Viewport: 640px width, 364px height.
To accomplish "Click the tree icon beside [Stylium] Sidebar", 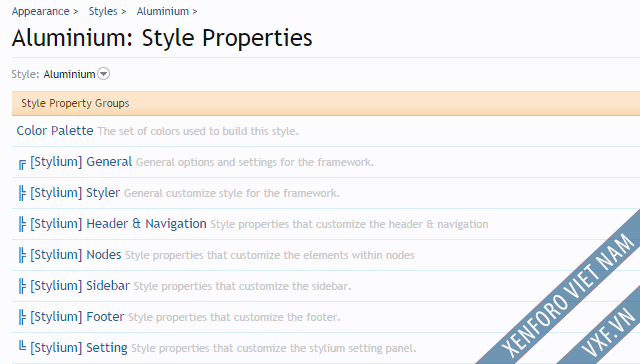I will [22, 286].
